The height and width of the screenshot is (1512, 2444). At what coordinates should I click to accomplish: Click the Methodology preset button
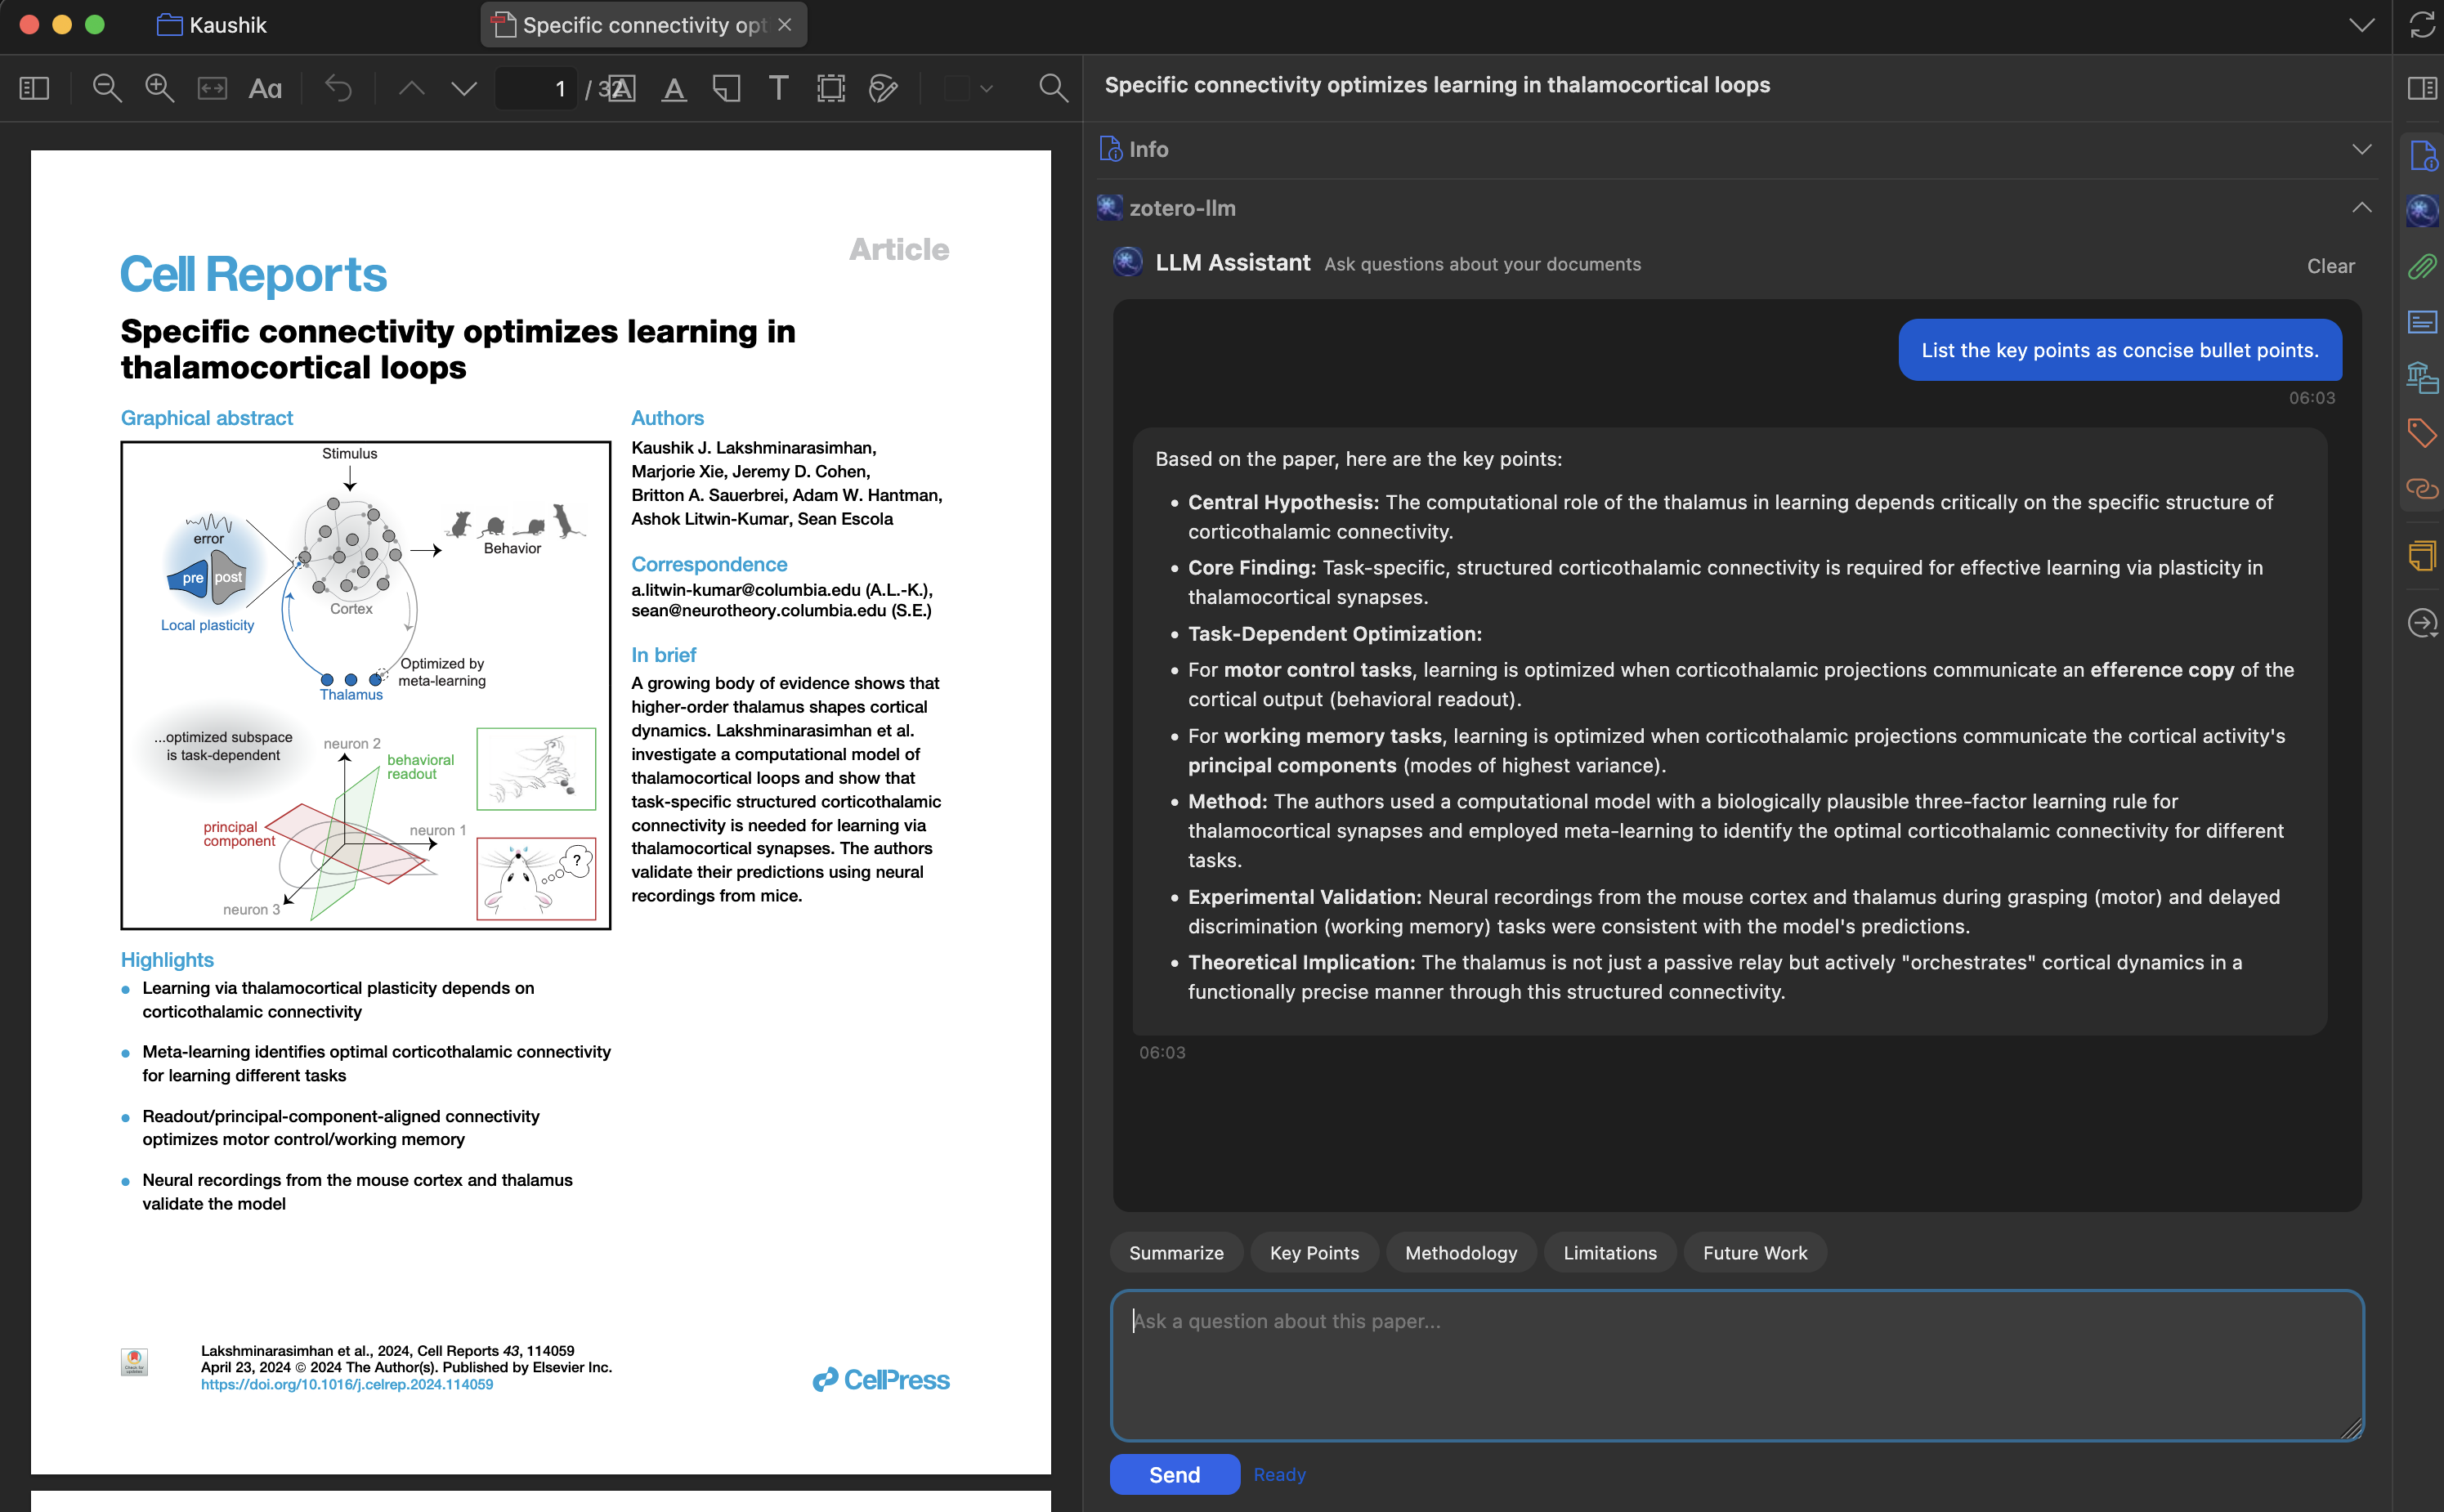click(x=1460, y=1253)
